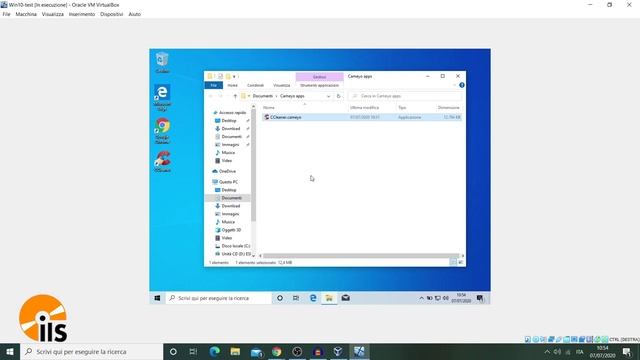
Task: Open the host OBS Studio taskbar icon
Action: click(297, 352)
